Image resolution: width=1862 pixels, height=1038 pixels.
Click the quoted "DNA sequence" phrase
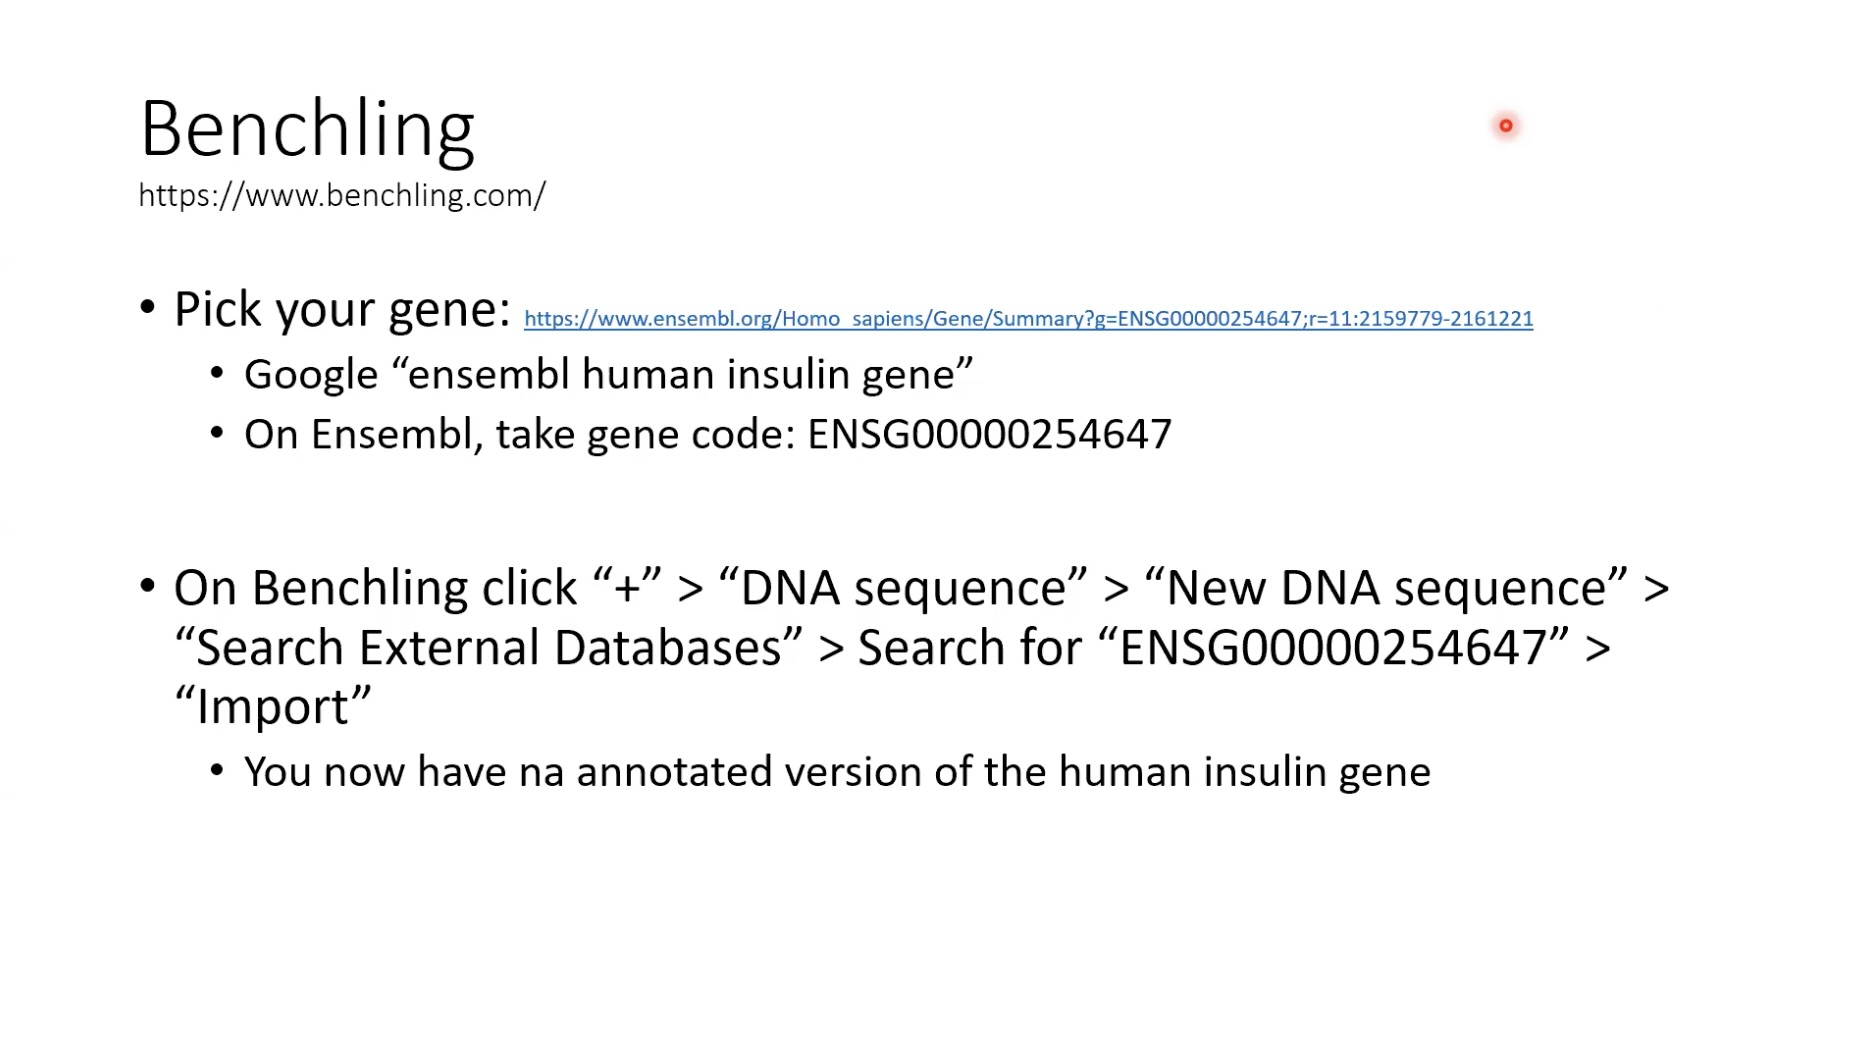click(x=902, y=587)
